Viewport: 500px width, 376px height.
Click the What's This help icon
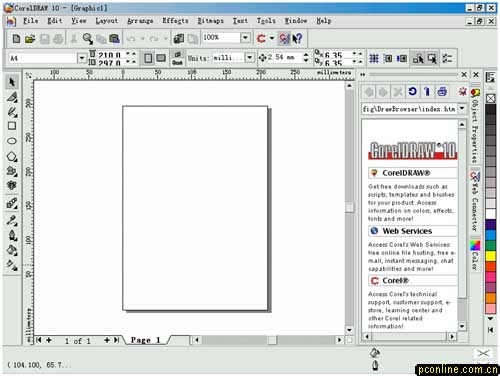[297, 39]
